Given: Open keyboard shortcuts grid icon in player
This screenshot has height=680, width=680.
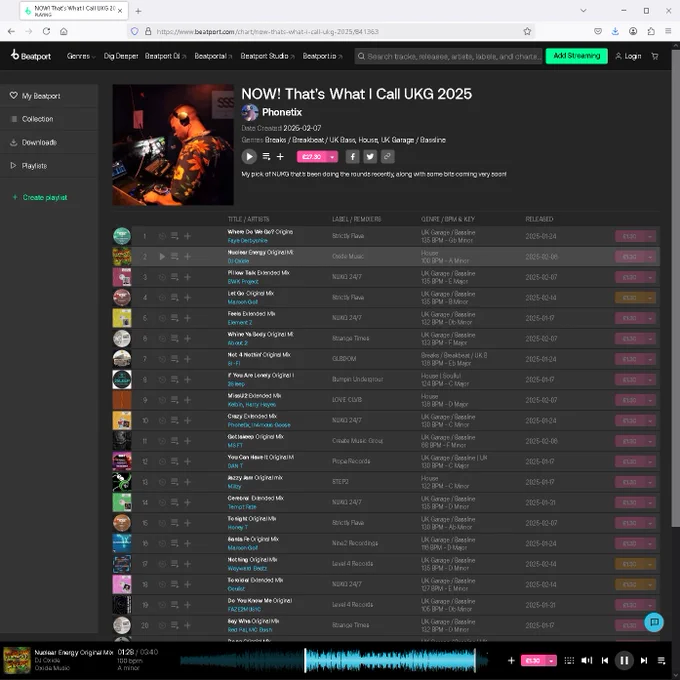Looking at the screenshot, I should 569,660.
